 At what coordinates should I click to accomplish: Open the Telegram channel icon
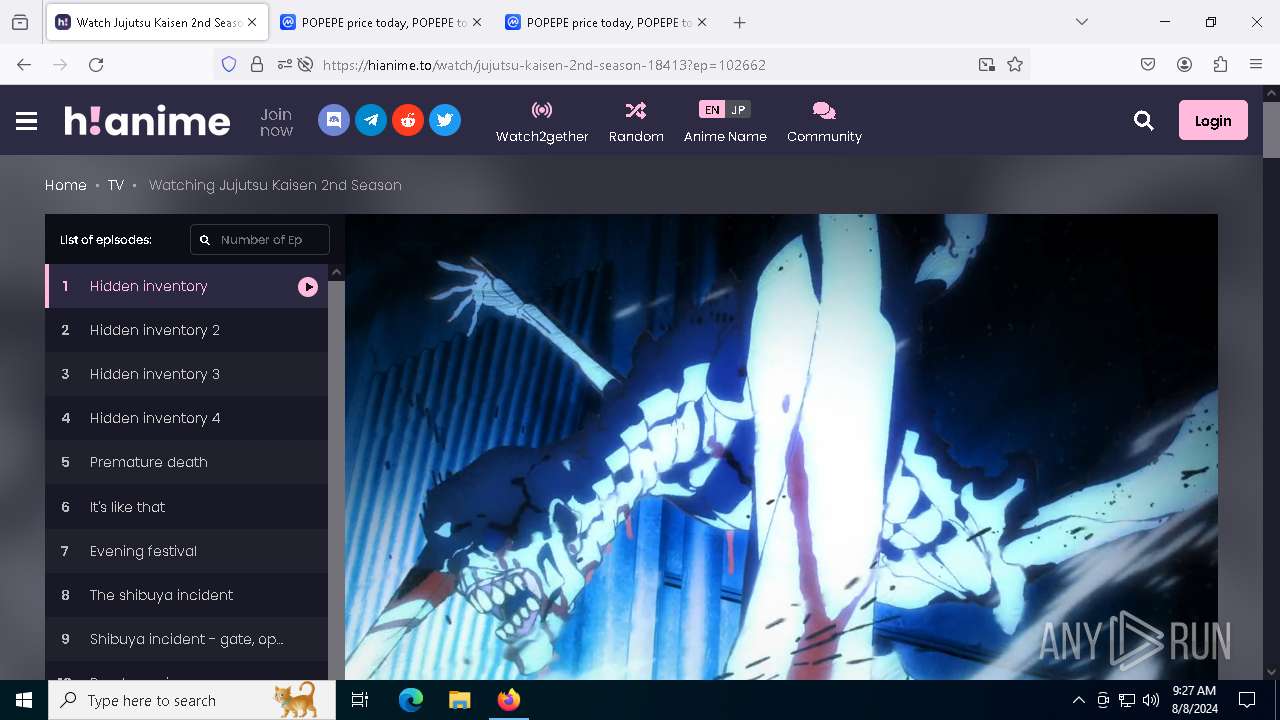coord(371,120)
